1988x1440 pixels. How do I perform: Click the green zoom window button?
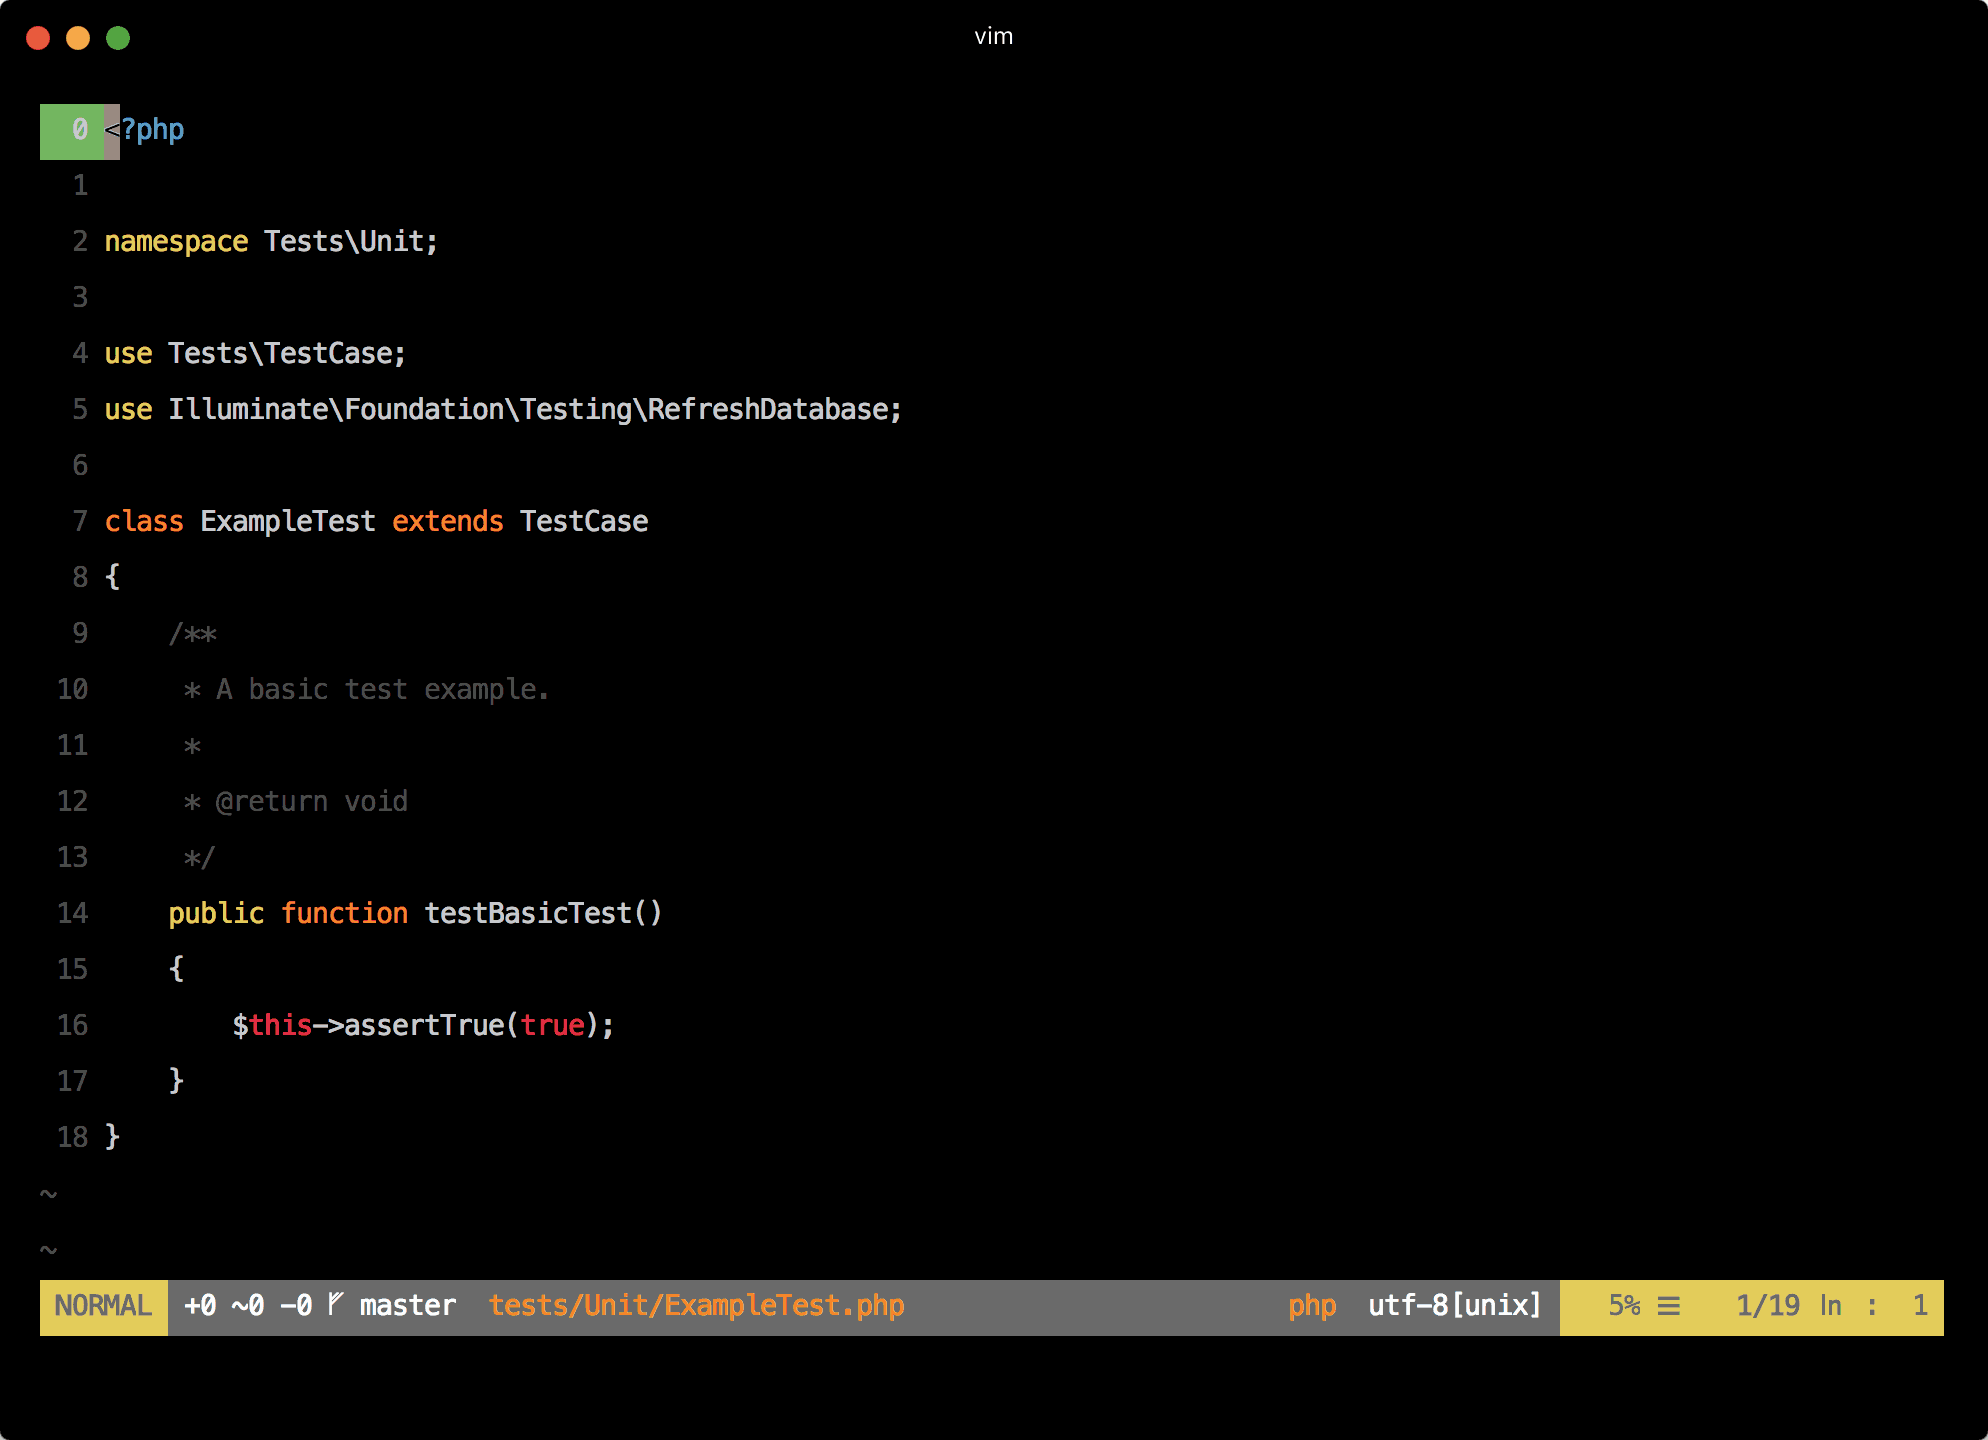tap(118, 38)
